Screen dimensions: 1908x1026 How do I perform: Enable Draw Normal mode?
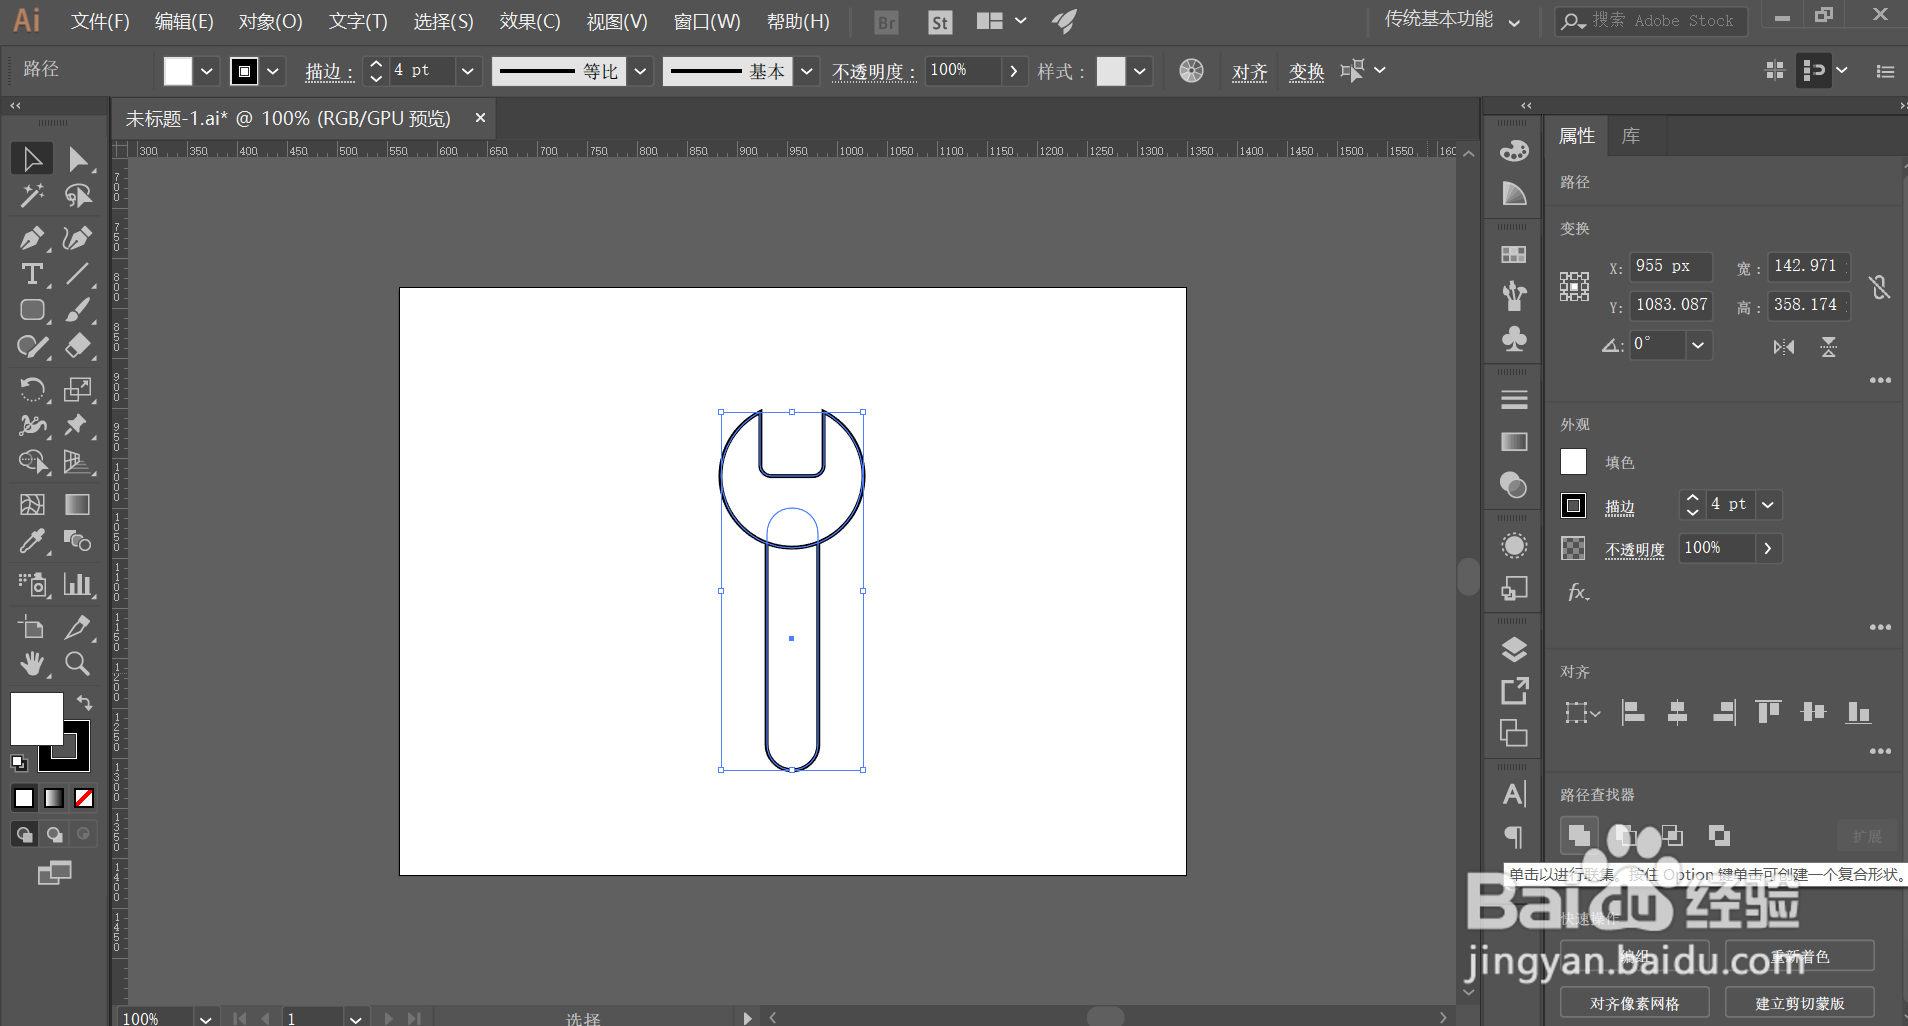(x=24, y=834)
